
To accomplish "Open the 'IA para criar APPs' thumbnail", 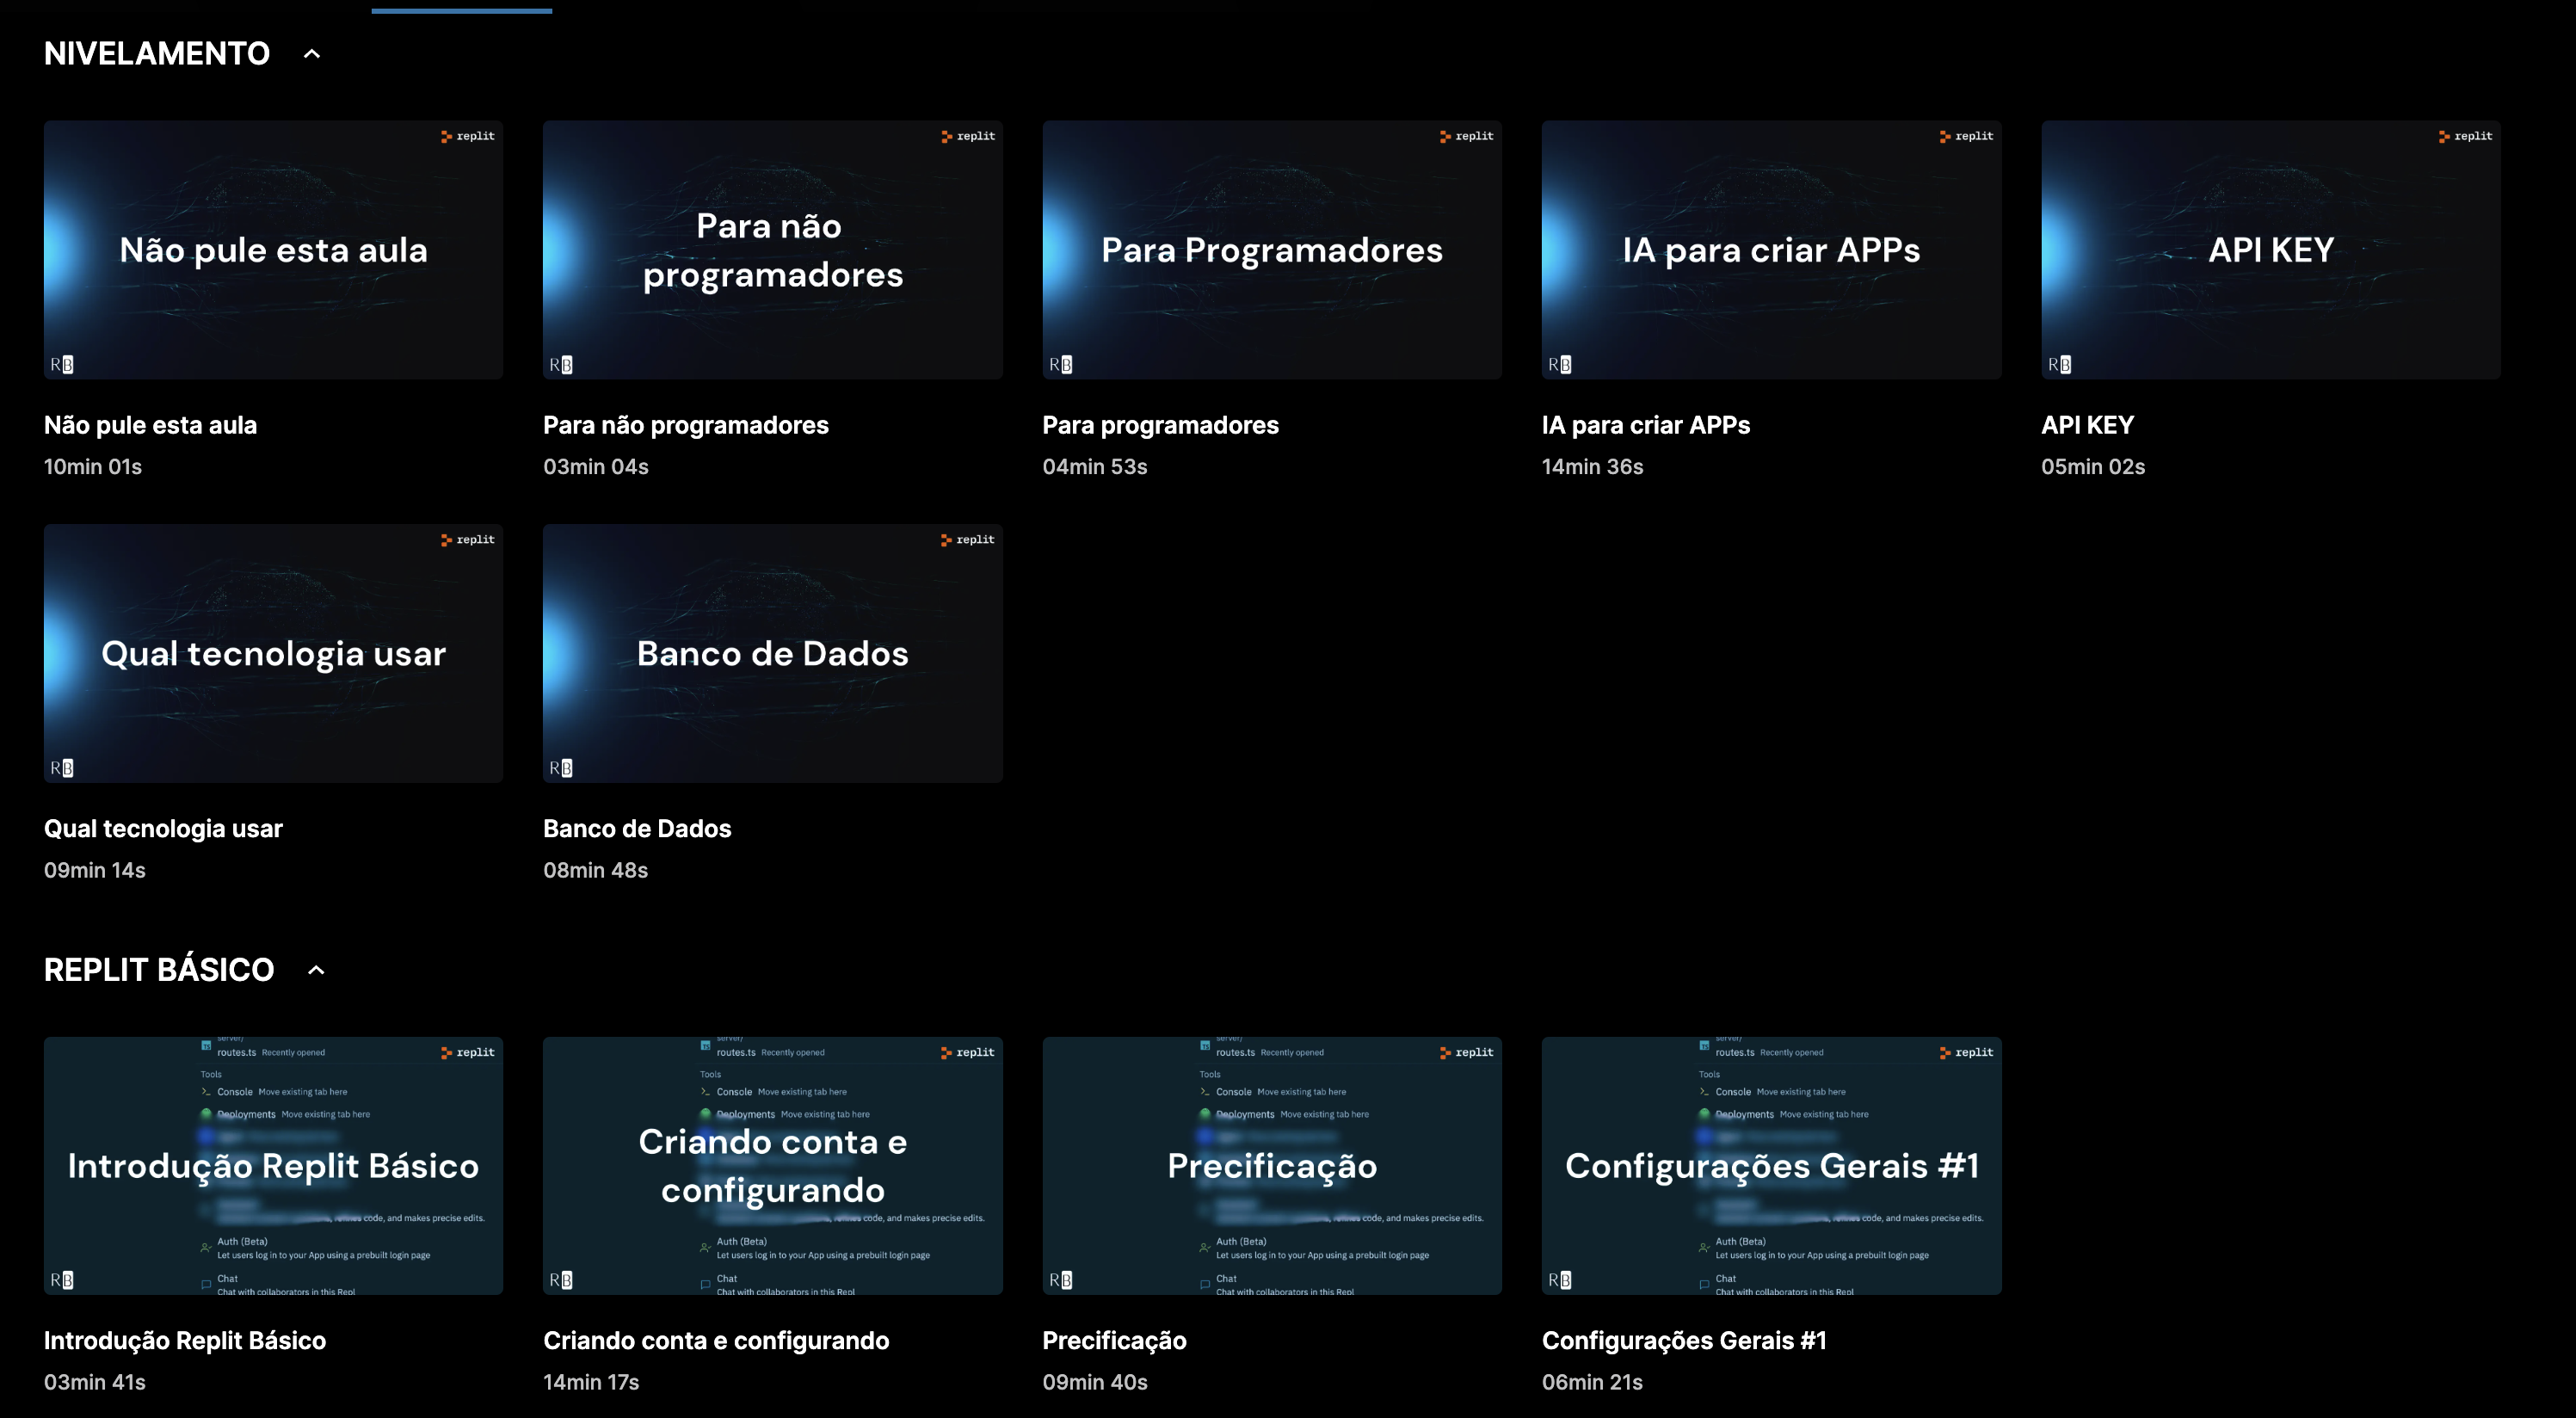I will [1771, 250].
